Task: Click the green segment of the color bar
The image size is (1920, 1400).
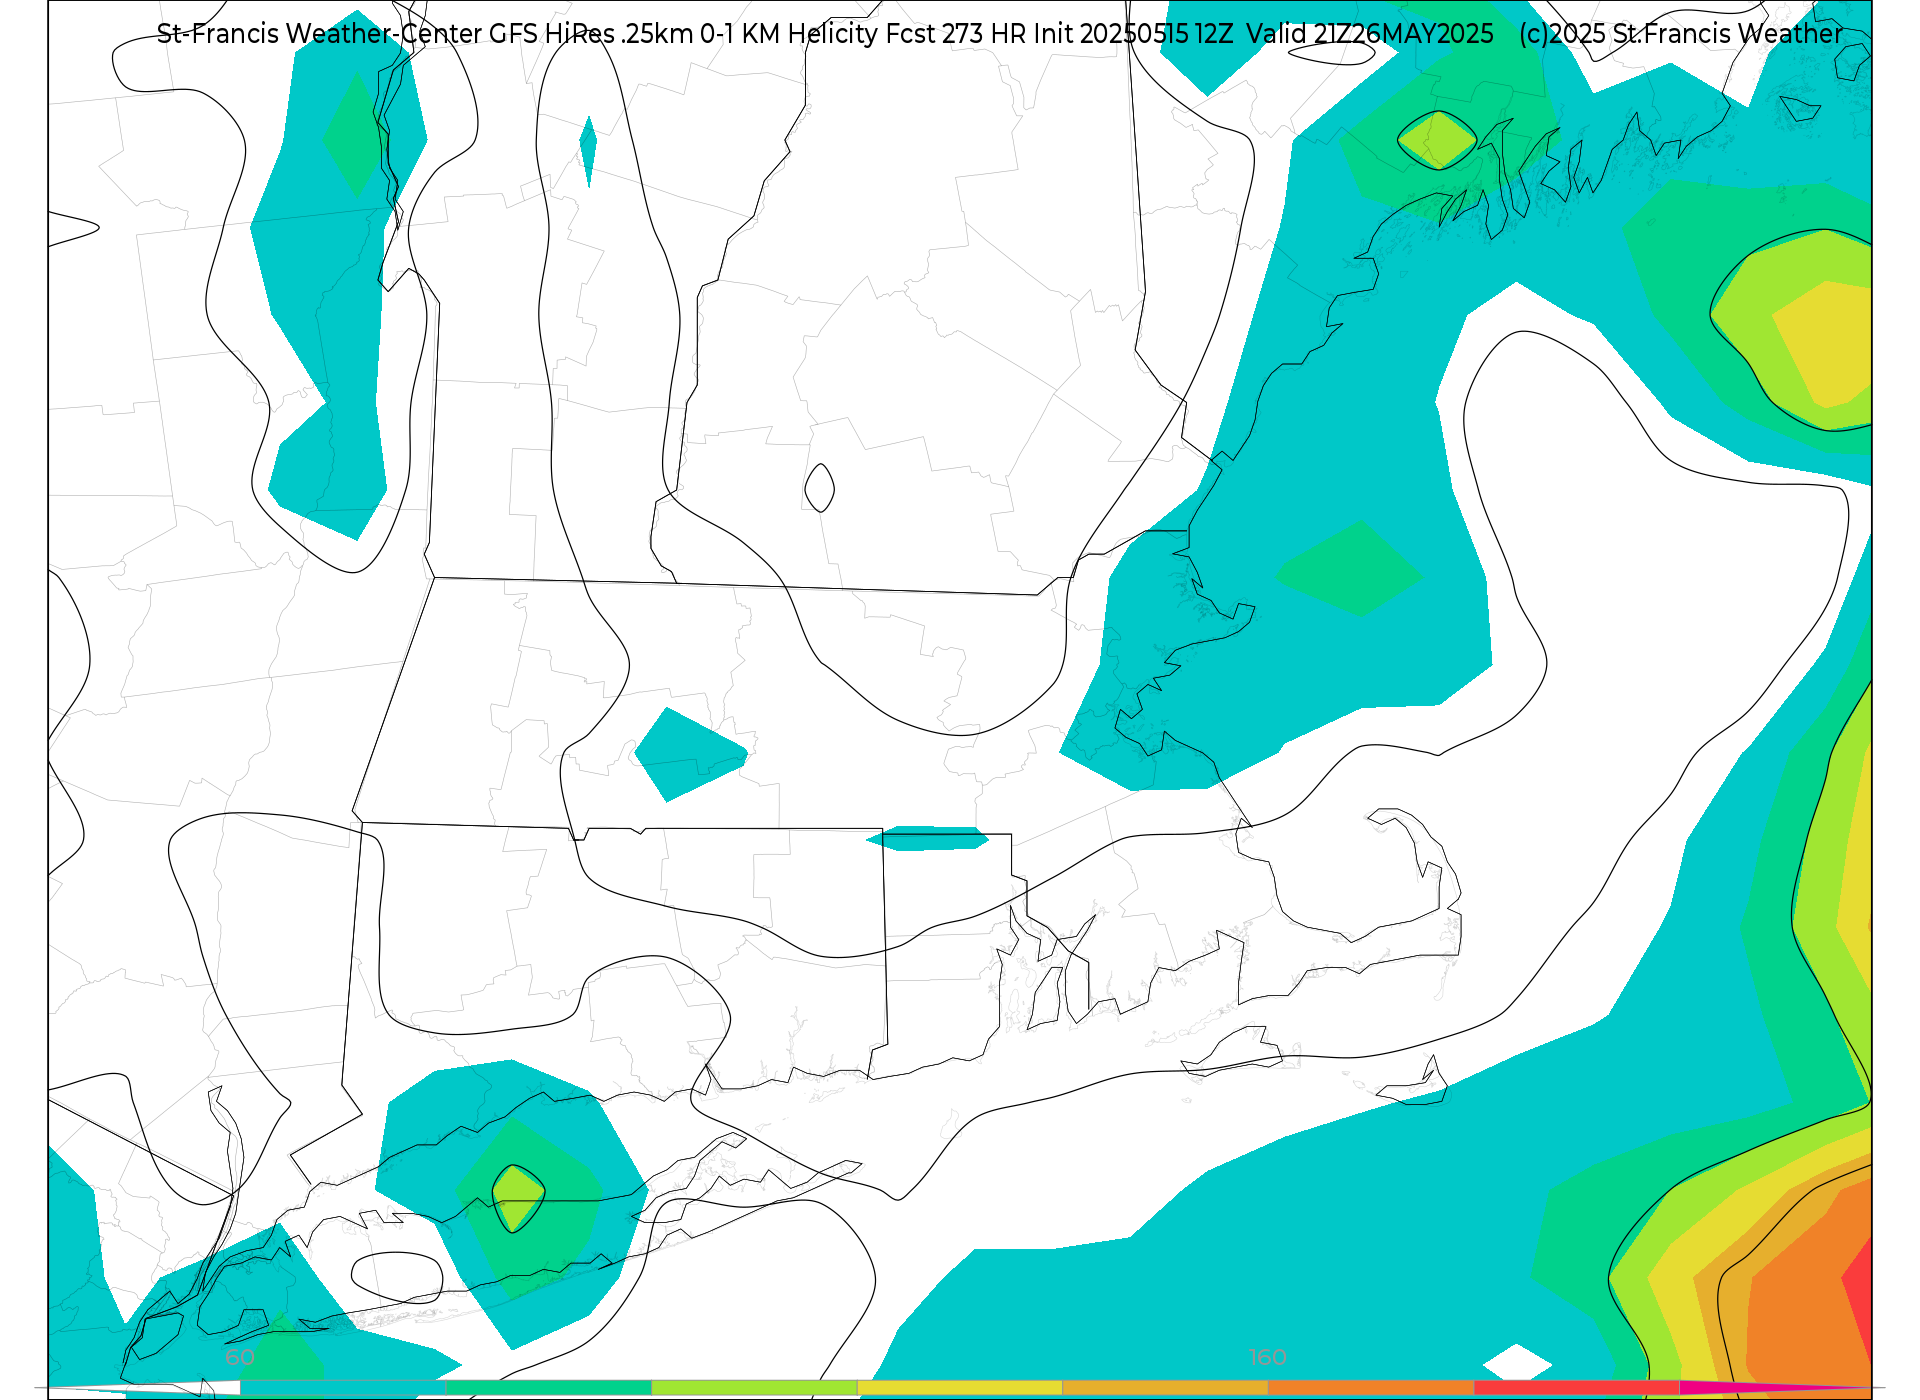Action: [549, 1388]
